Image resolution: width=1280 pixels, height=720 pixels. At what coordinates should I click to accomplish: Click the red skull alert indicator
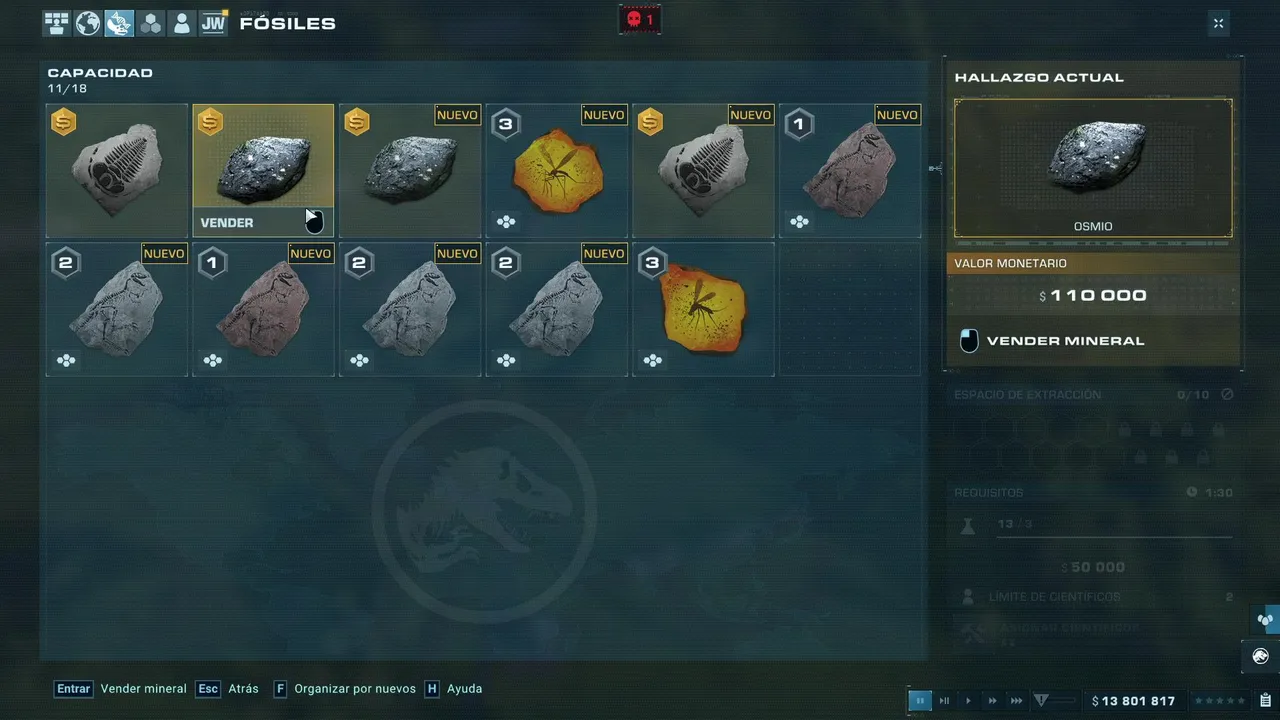639,19
